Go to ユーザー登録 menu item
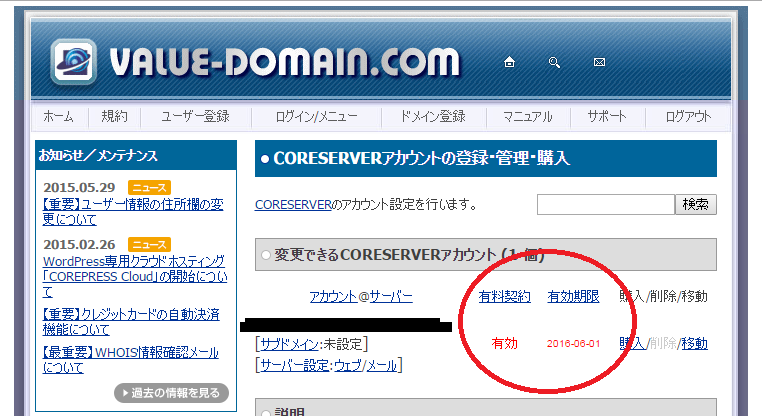 [x=195, y=117]
